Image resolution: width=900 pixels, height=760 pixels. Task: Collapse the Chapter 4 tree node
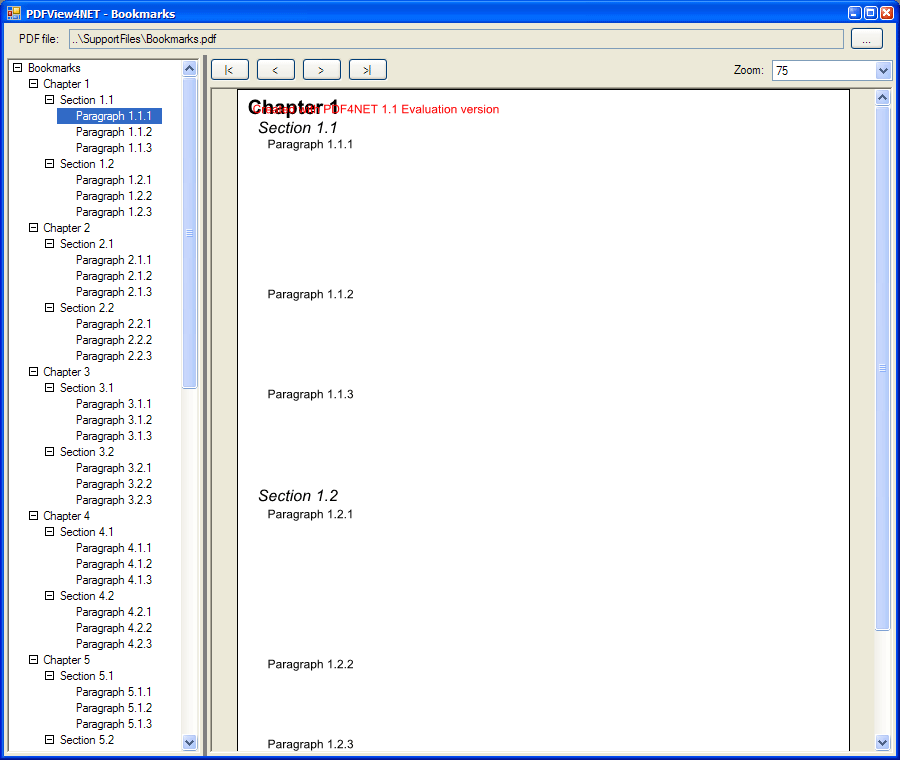tap(34, 516)
